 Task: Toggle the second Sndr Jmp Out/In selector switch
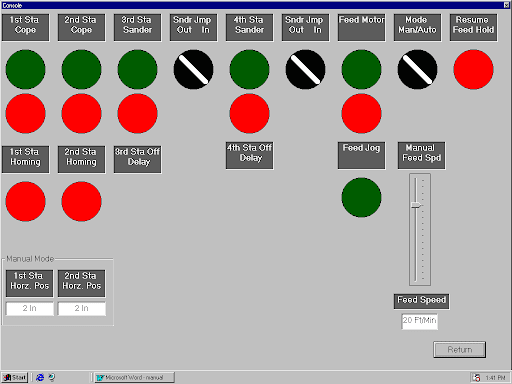[x=305, y=69]
